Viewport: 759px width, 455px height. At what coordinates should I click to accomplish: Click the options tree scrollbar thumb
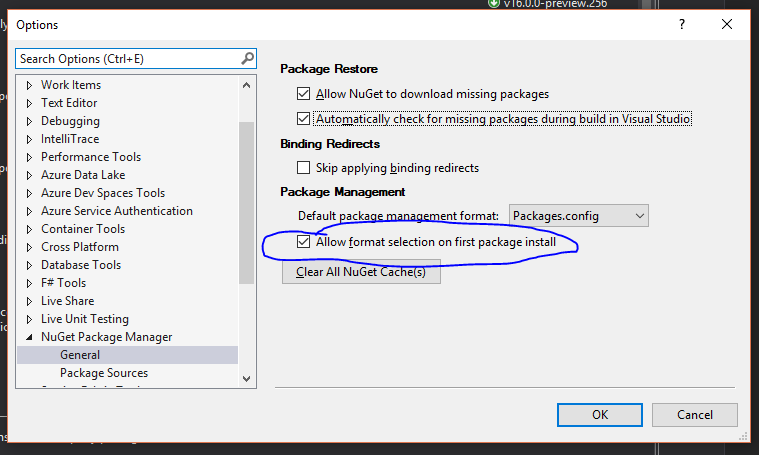coord(246,203)
